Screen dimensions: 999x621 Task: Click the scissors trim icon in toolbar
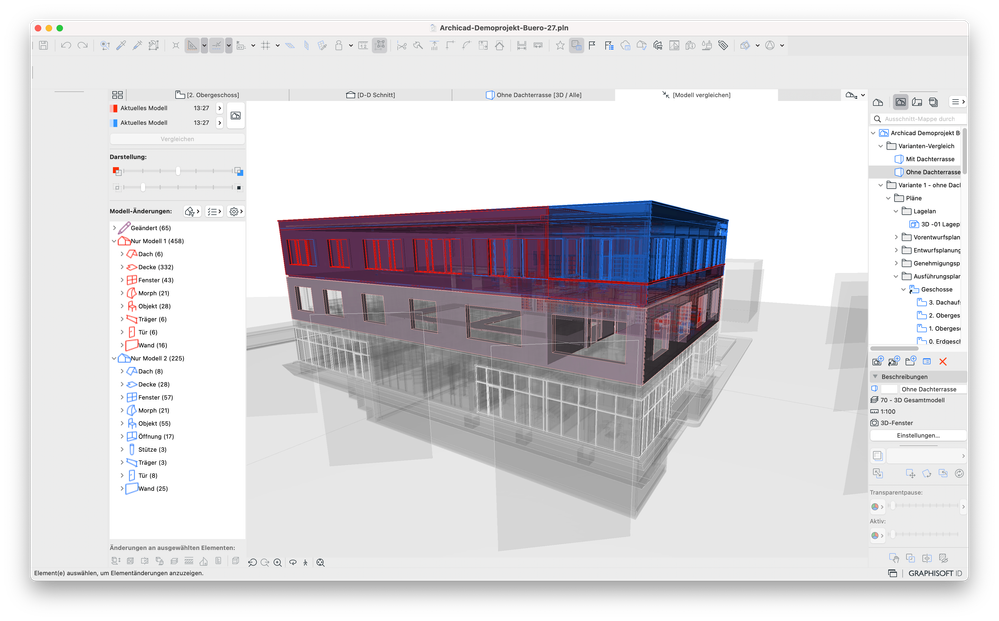[x=401, y=45]
